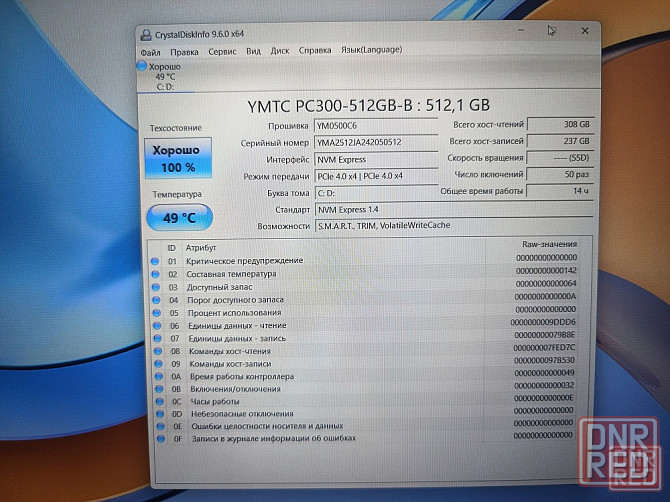The width and height of the screenshot is (670, 502).
Task: Close the CrystalDiskInfo window
Action: pyautogui.click(x=585, y=31)
